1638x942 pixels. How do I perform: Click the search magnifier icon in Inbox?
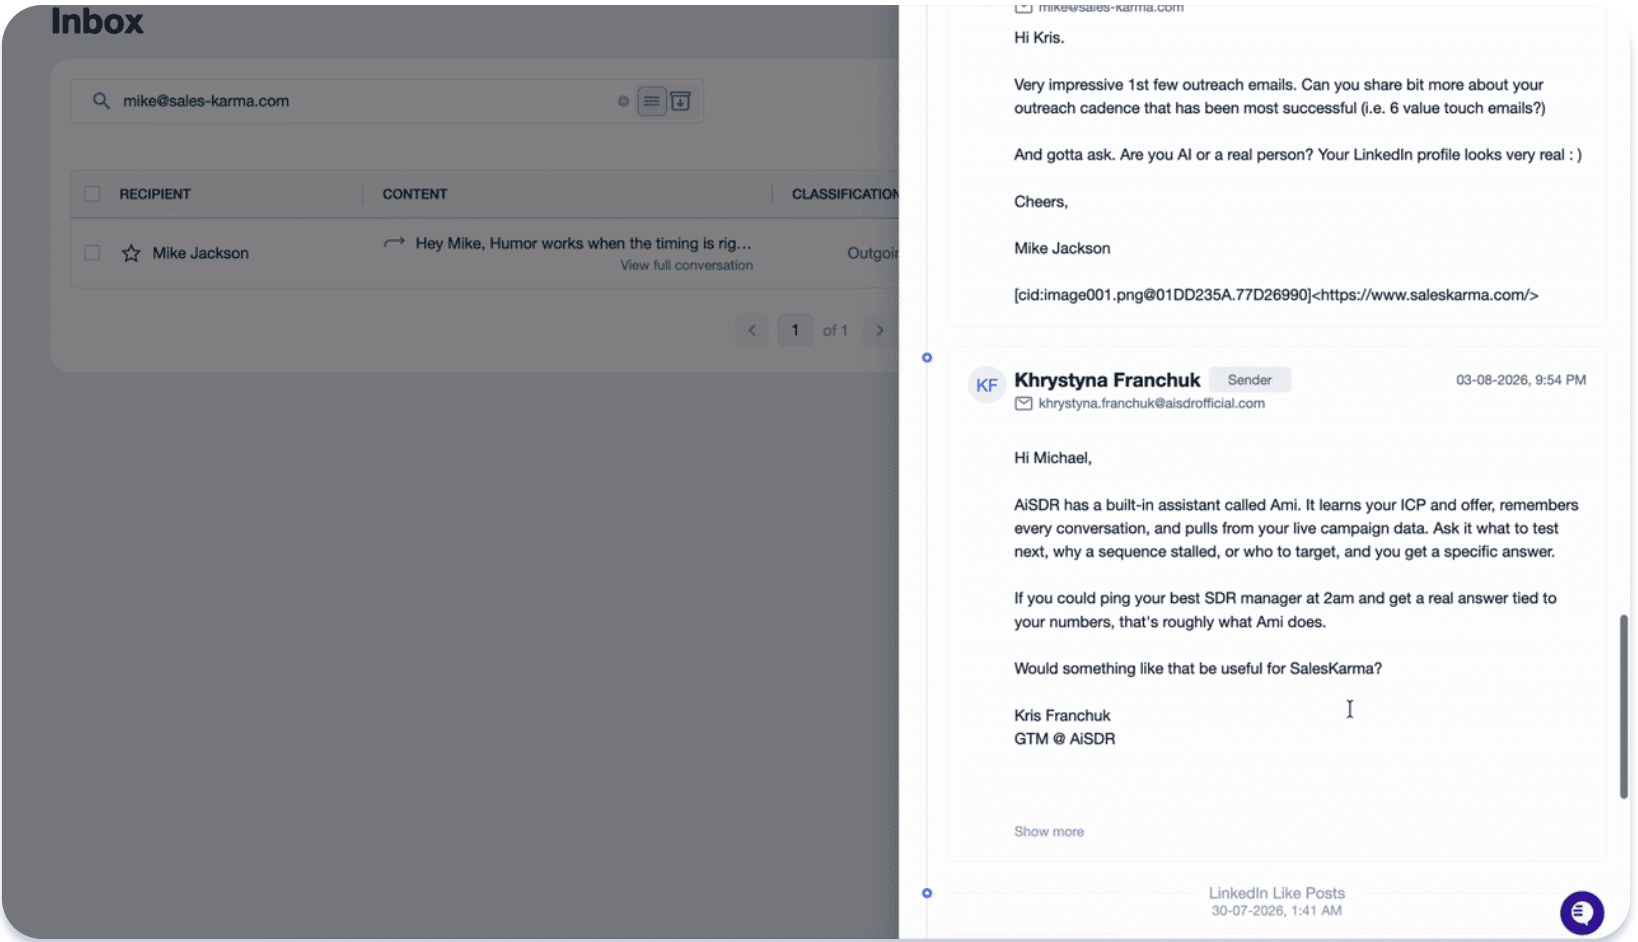(x=101, y=101)
